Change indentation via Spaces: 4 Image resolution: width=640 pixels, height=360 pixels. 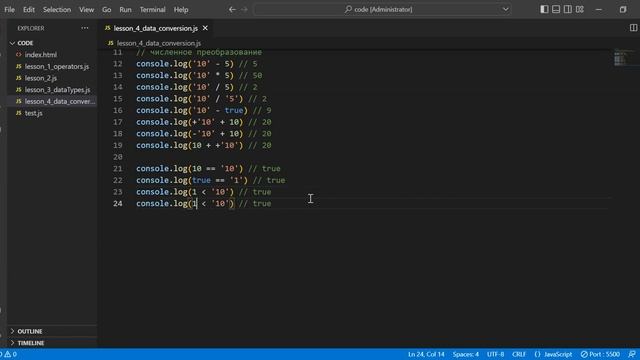pyautogui.click(x=465, y=354)
